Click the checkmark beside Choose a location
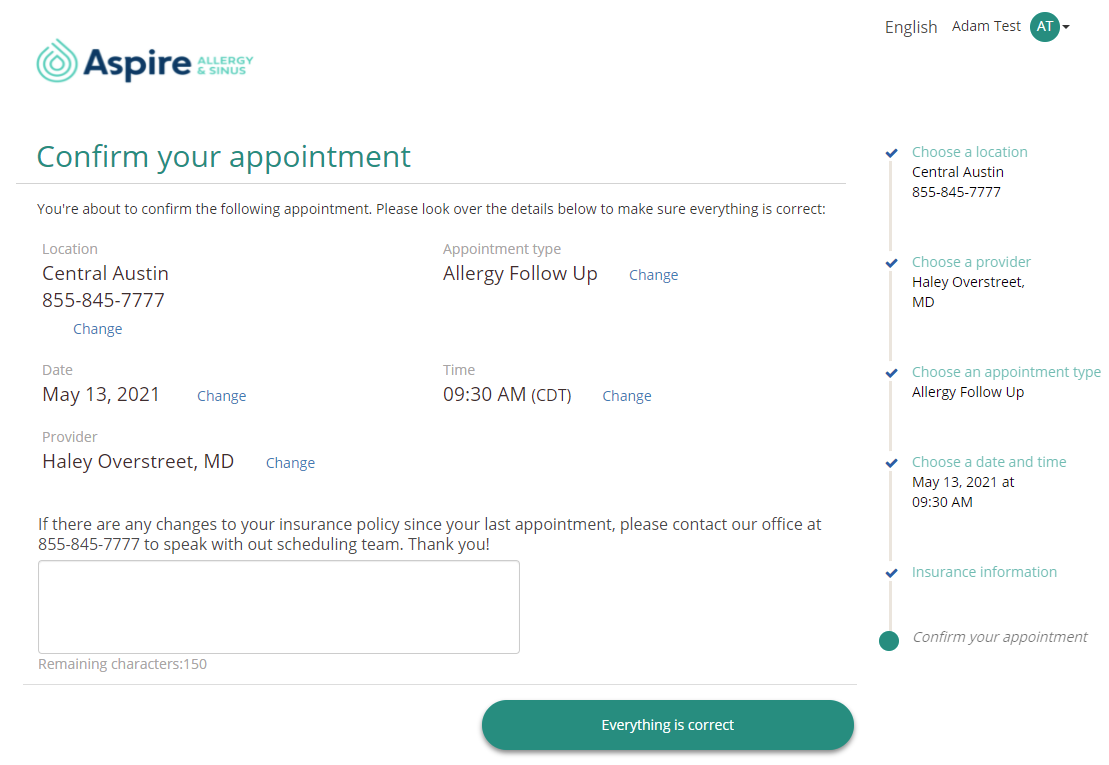 891,153
